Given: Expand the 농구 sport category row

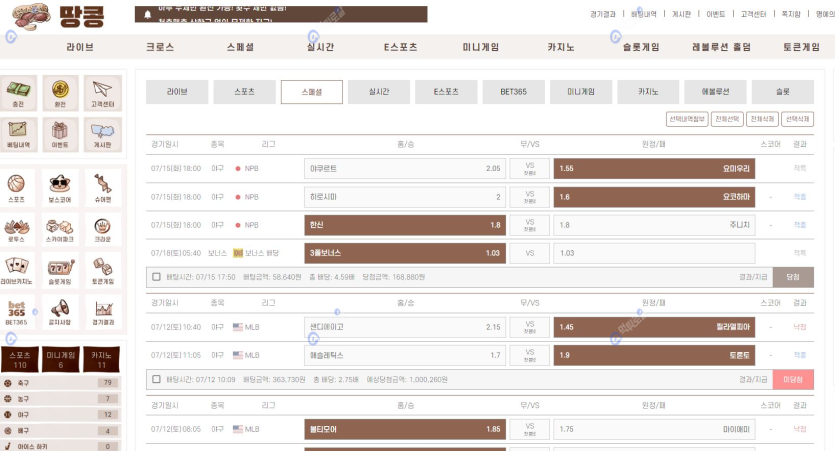Looking at the screenshot, I should coord(60,399).
